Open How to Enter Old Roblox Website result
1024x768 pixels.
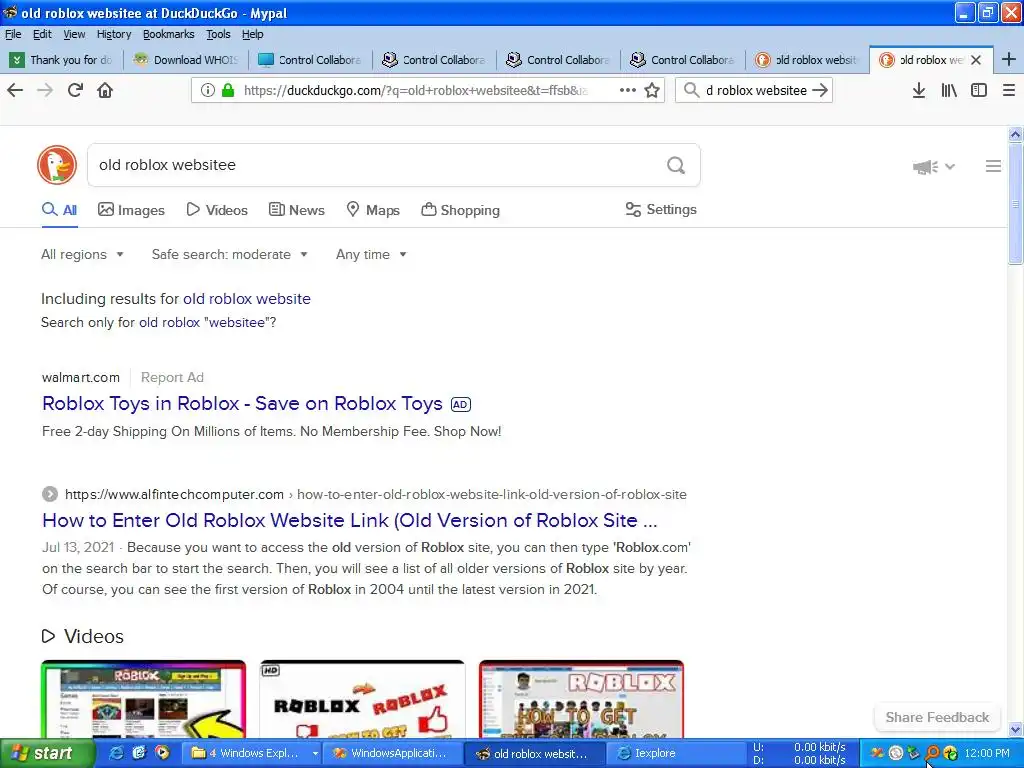349,520
